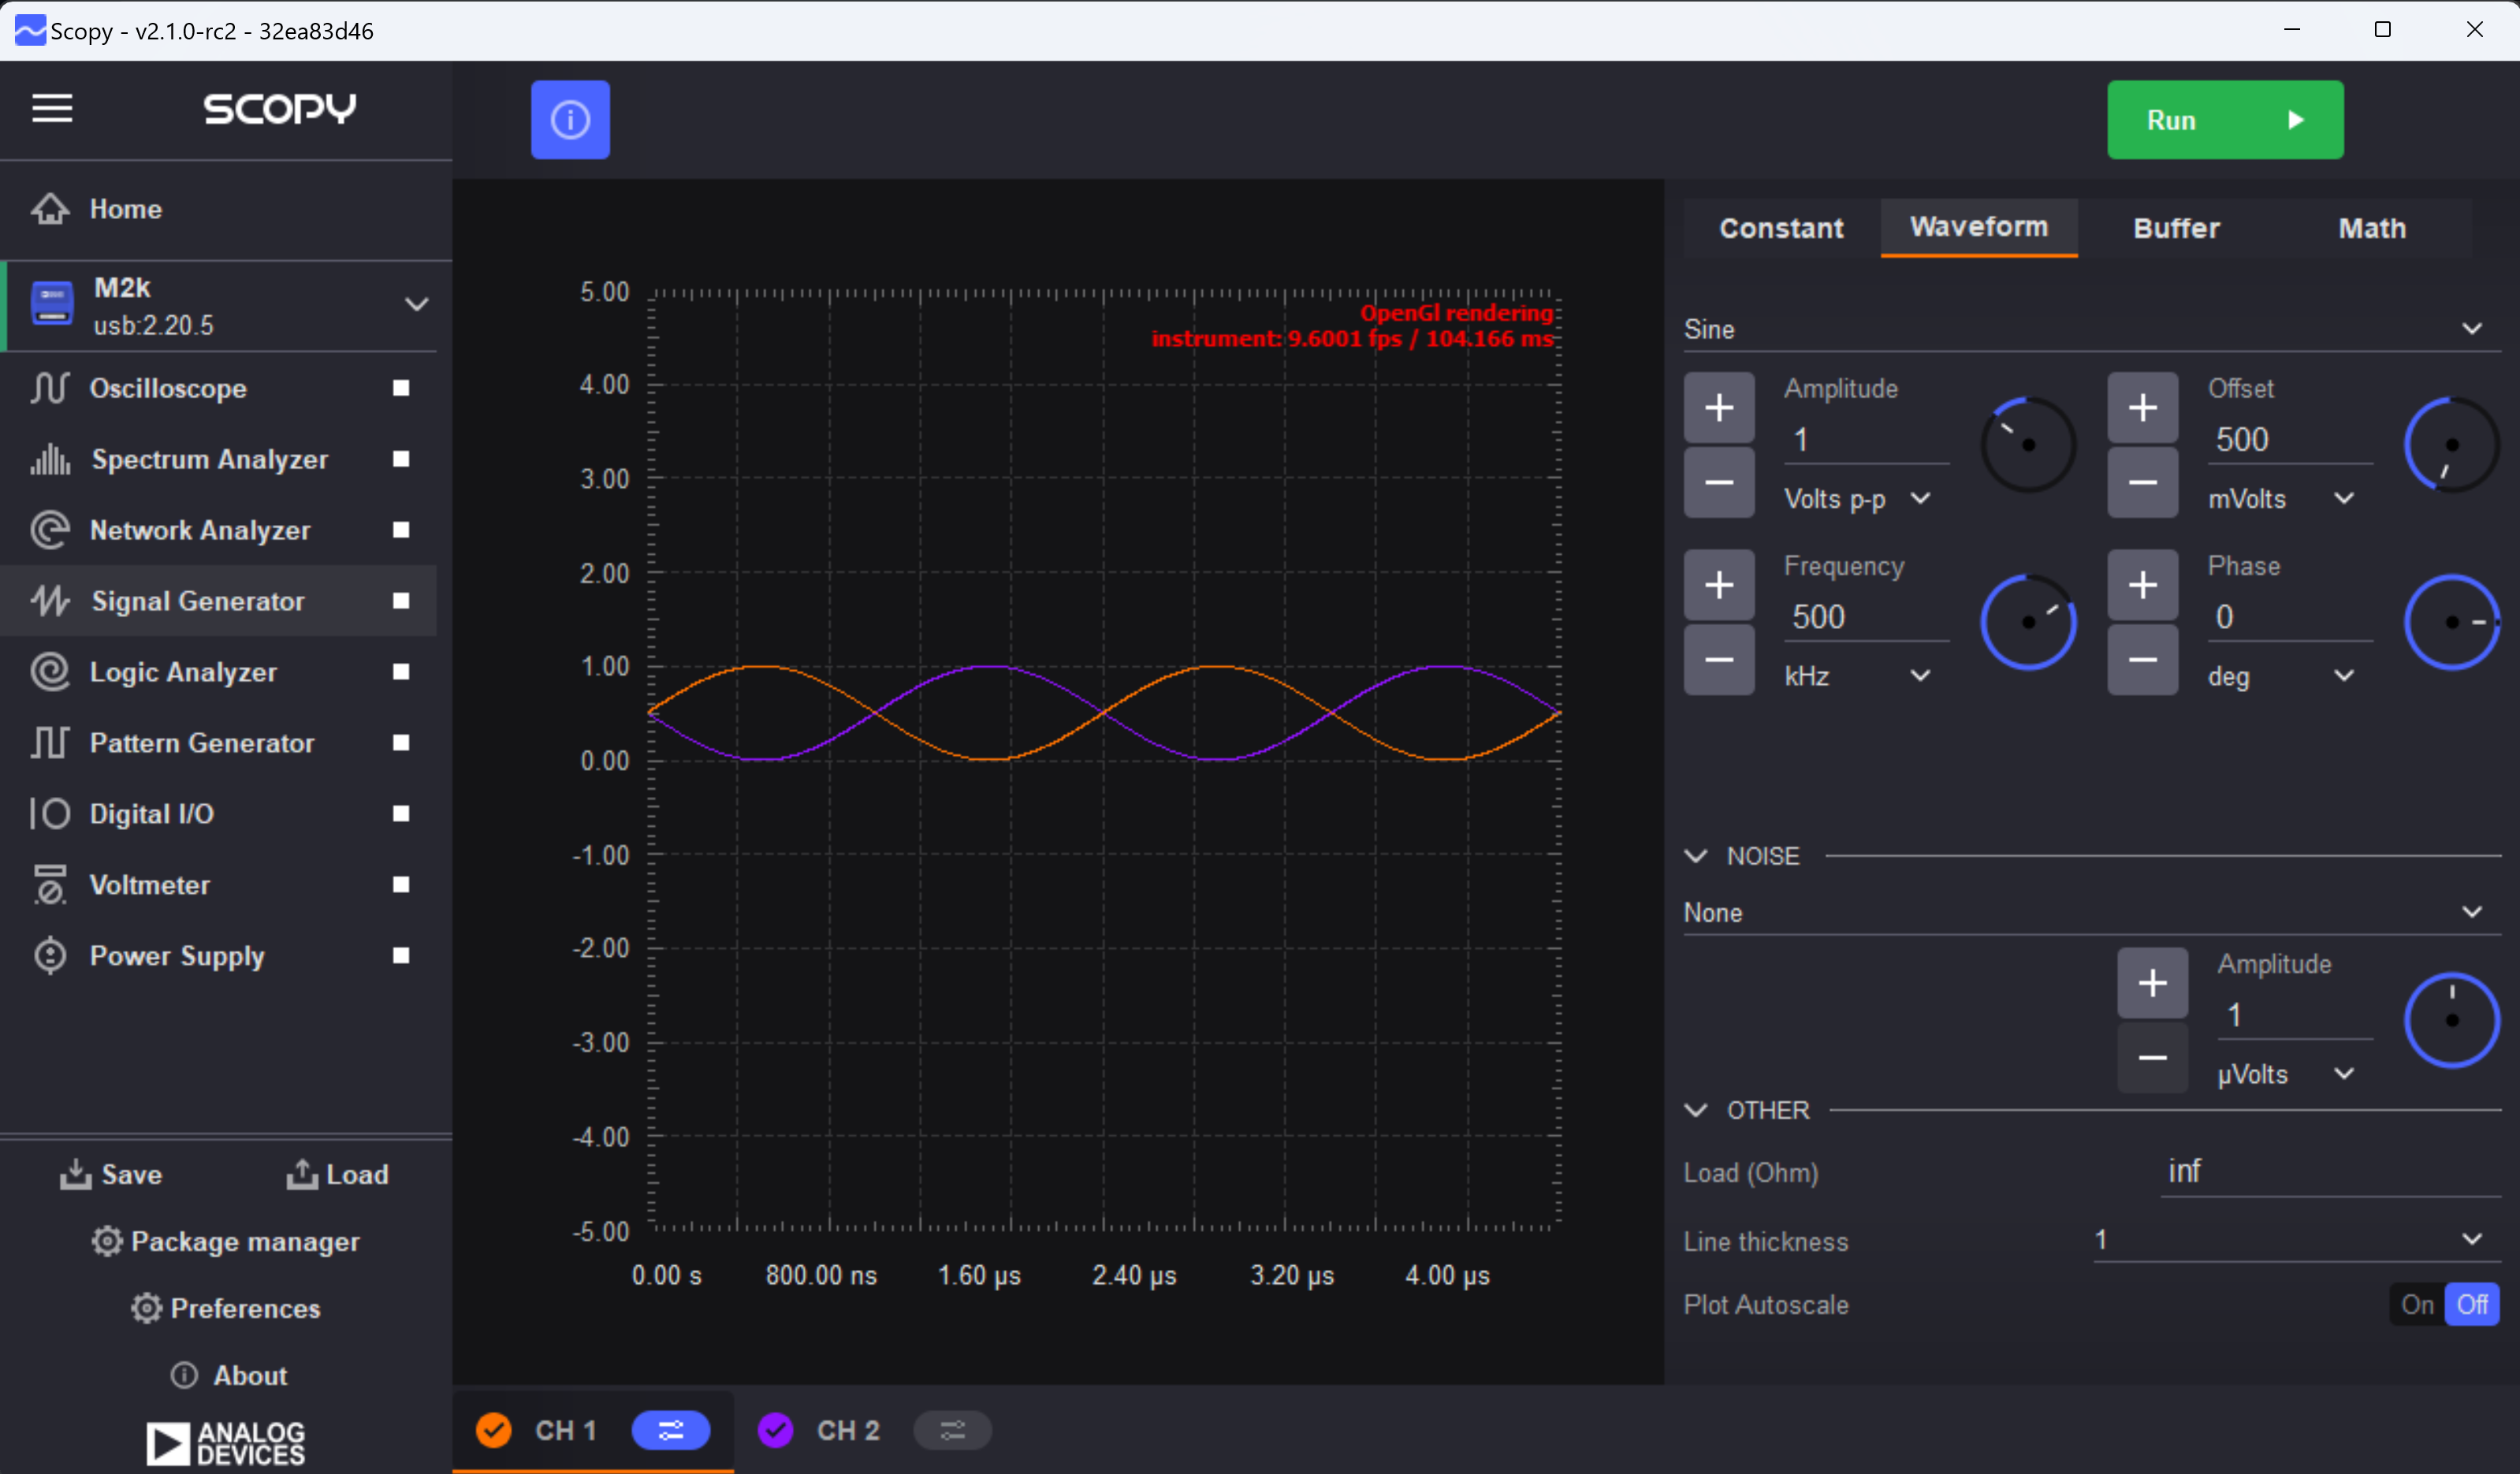This screenshot has width=2520, height=1474.
Task: Collapse the OTHER section
Action: [1696, 1110]
